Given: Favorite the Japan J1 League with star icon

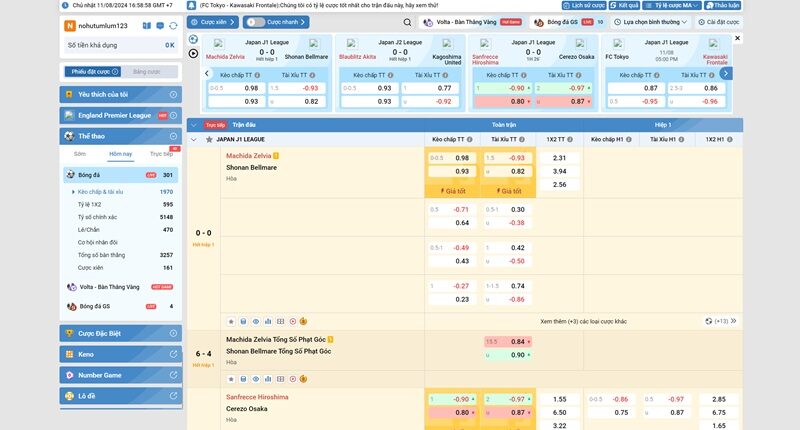Looking at the screenshot, I should (x=208, y=140).
